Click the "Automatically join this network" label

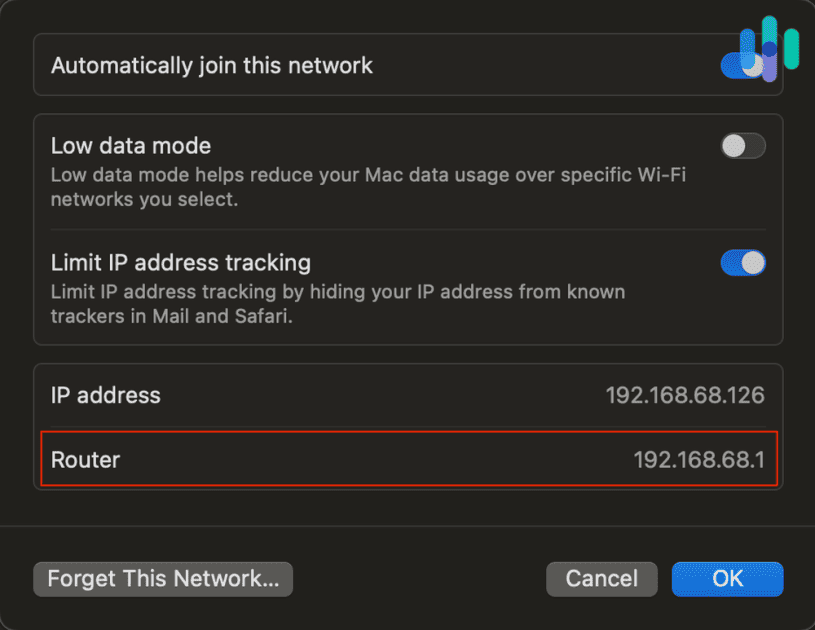coord(212,64)
